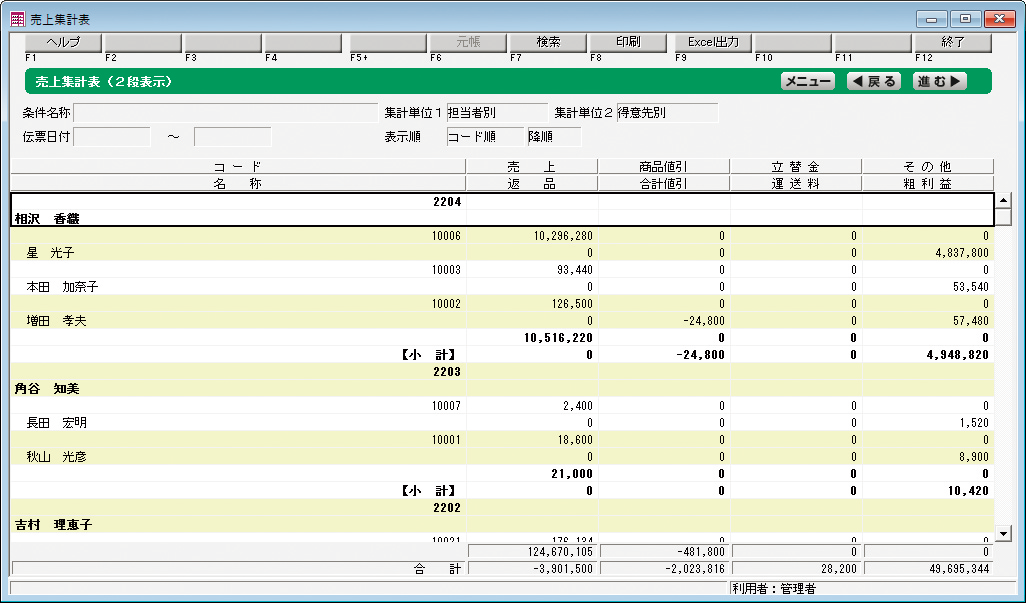This screenshot has height=603, width=1026.
Task: Open the 表示順 コード順 field
Action: coord(486,137)
